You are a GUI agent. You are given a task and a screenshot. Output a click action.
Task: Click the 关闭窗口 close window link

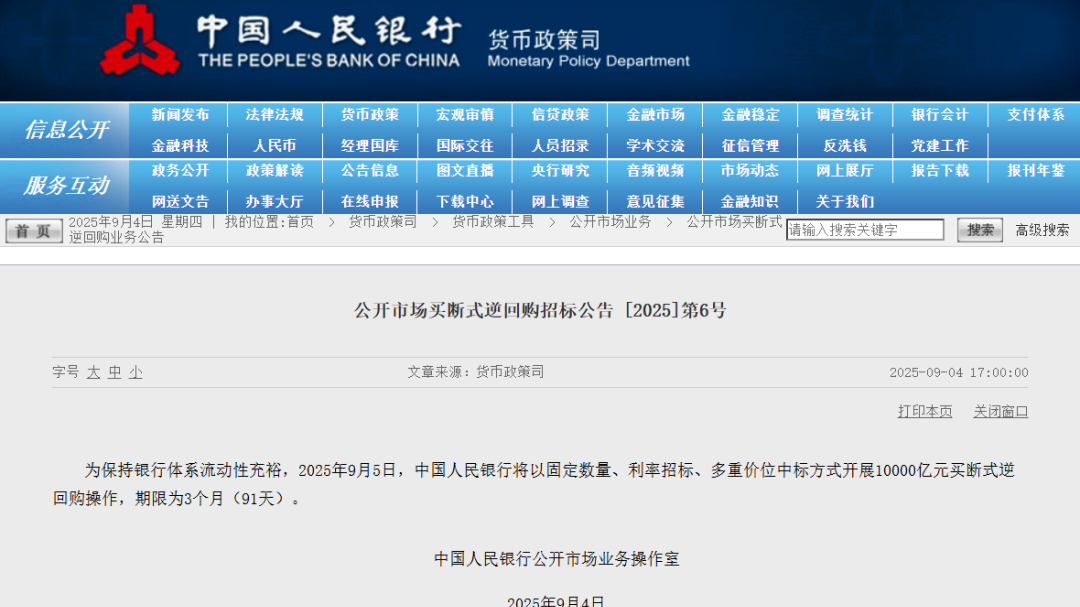pos(1001,411)
